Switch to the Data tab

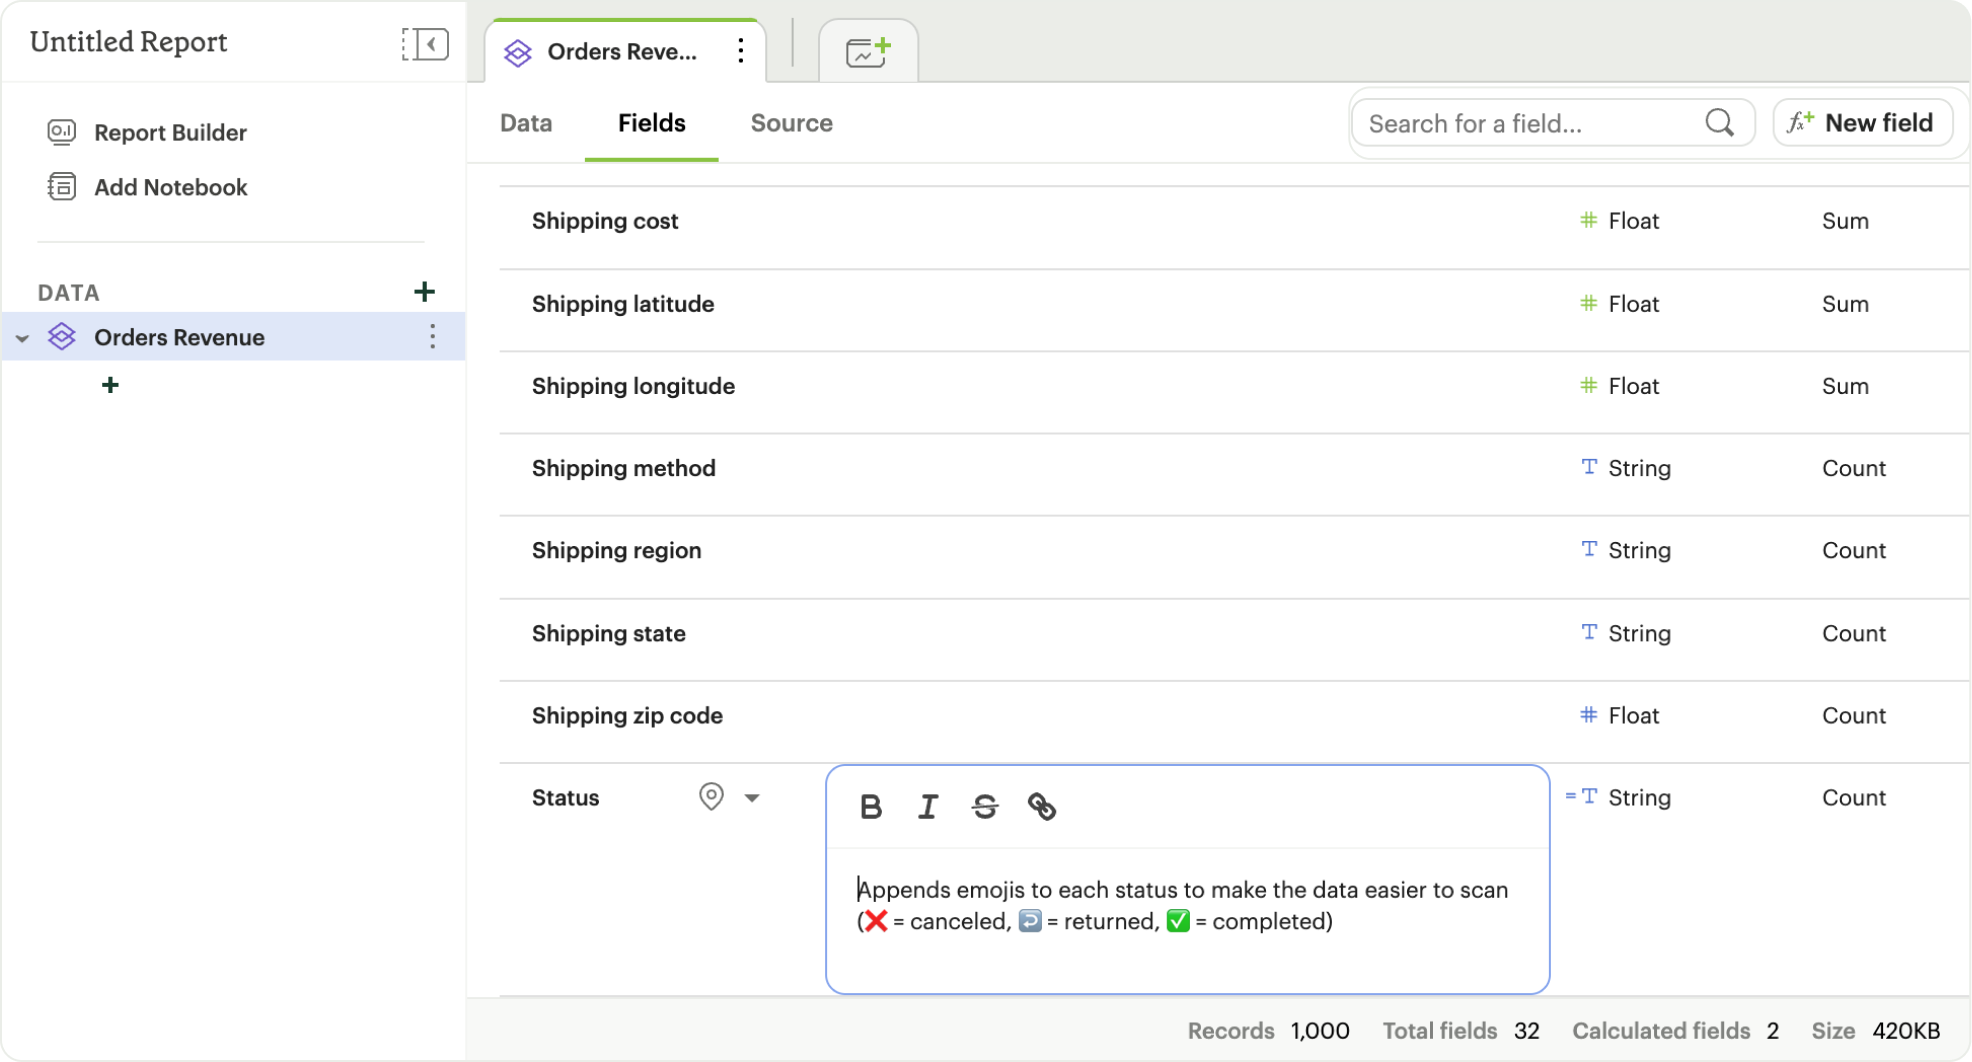526,123
